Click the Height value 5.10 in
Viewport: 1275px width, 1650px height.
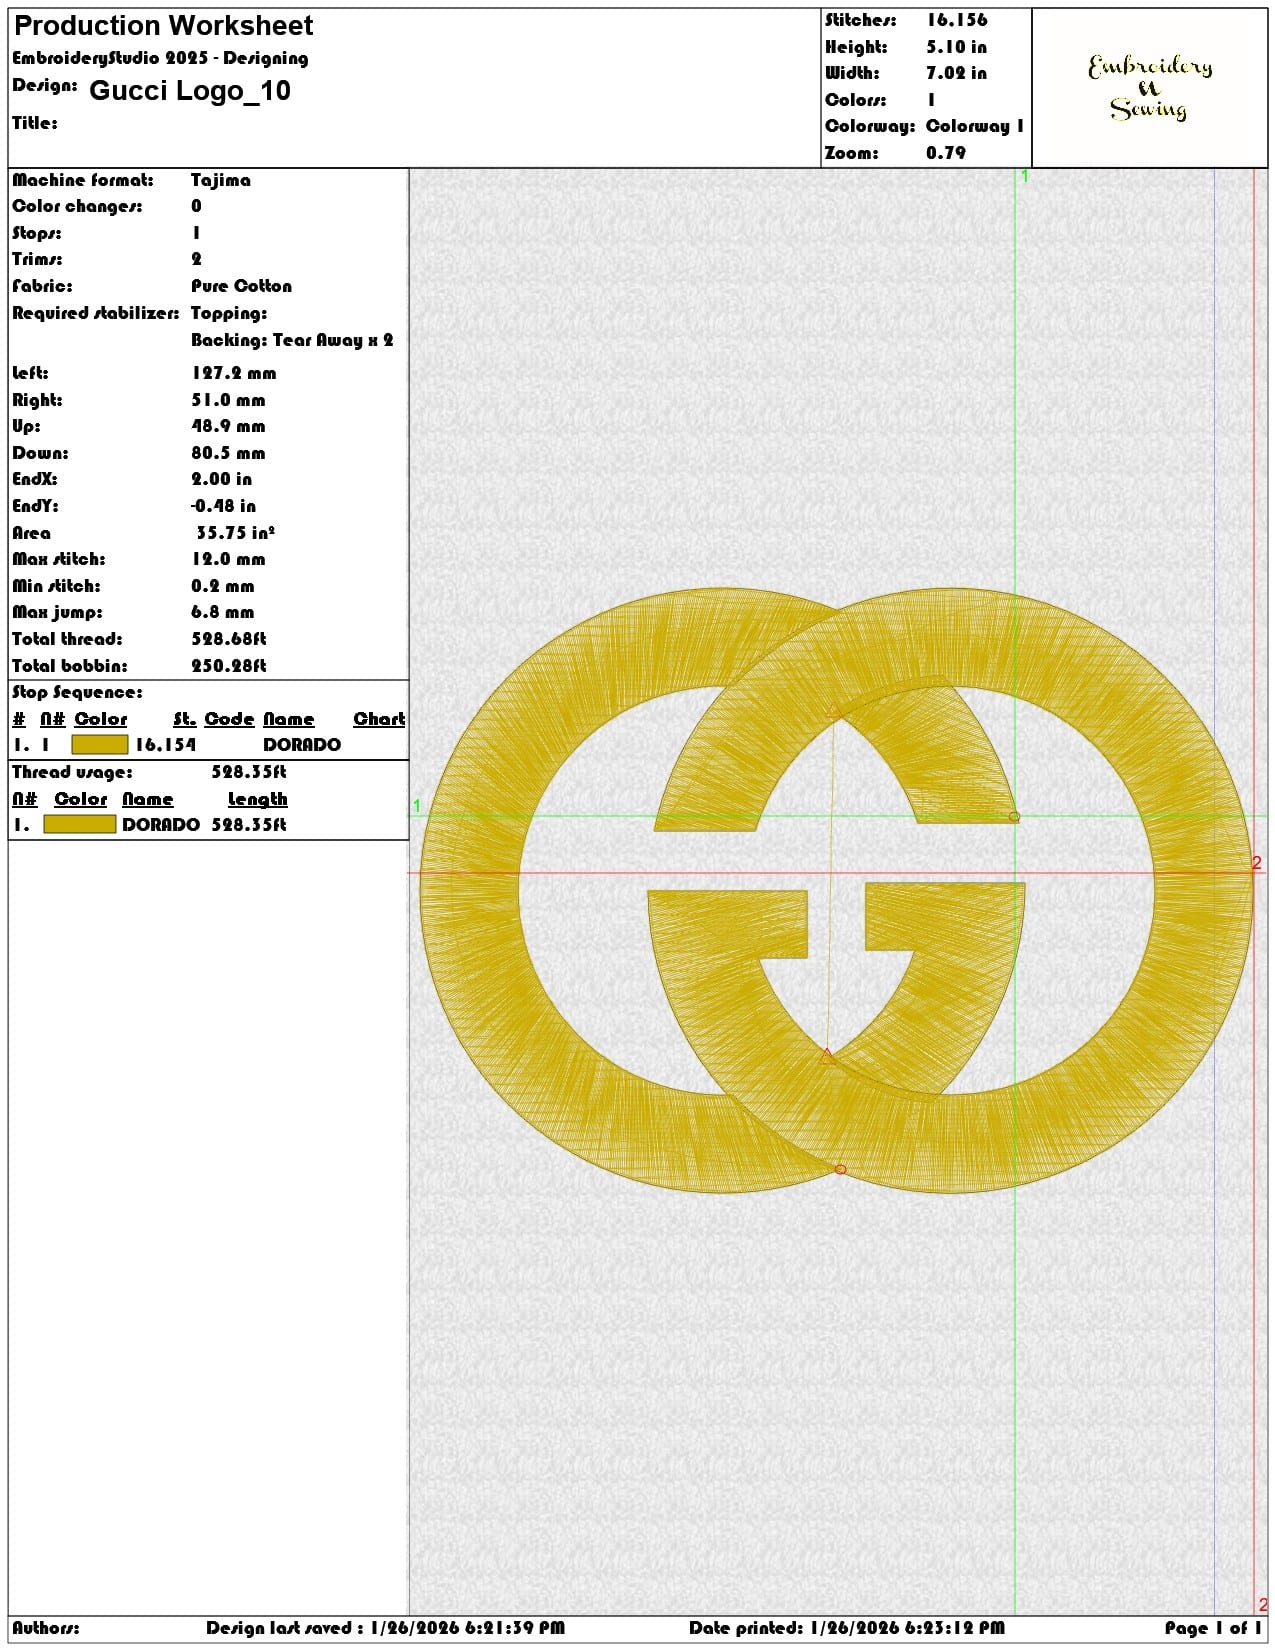956,47
